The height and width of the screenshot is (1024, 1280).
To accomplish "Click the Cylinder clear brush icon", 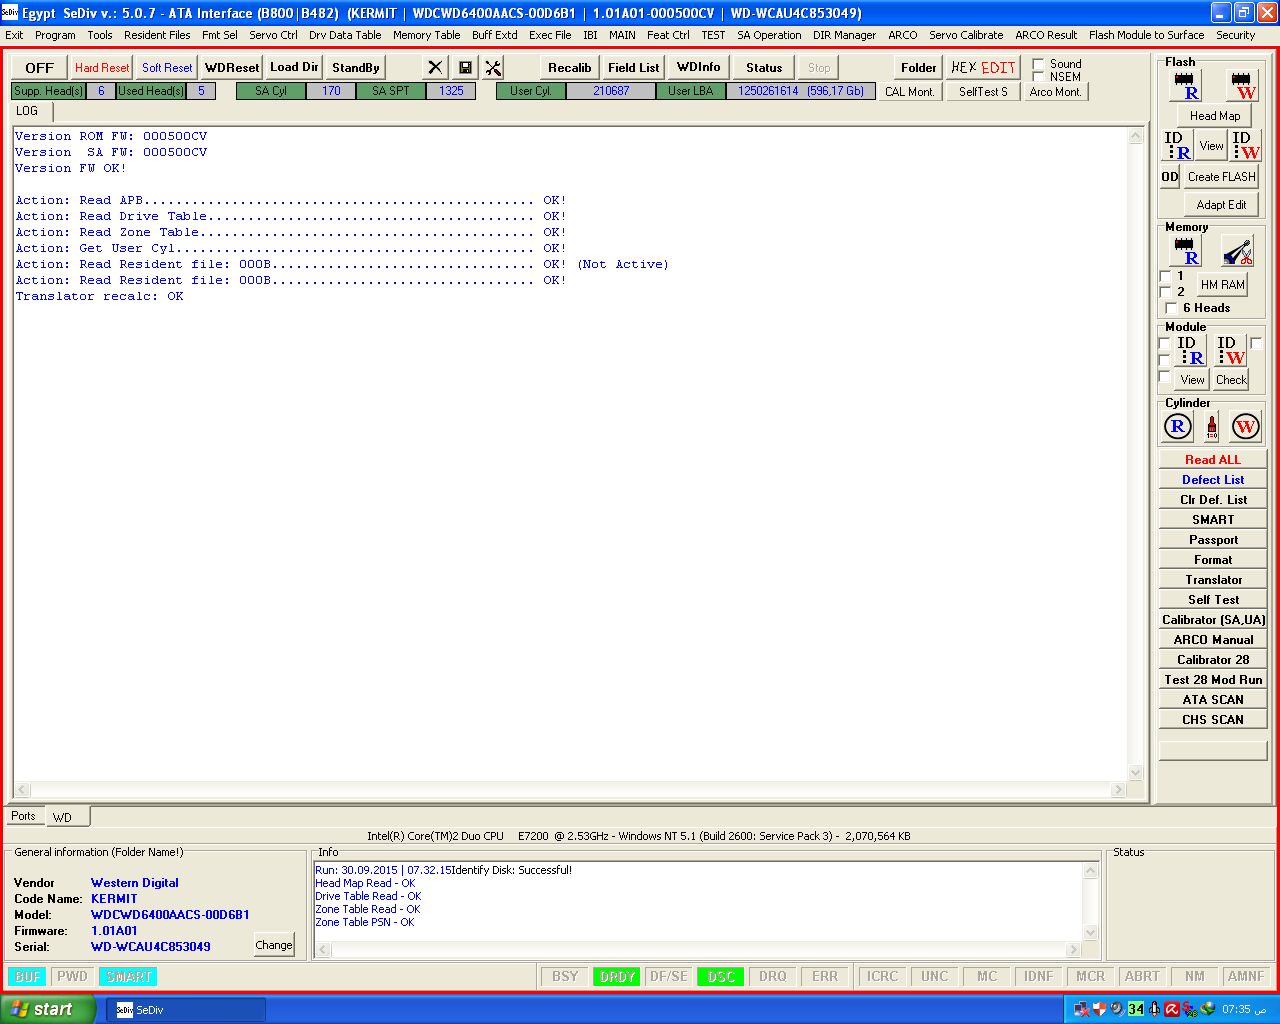I will pos(1212,427).
